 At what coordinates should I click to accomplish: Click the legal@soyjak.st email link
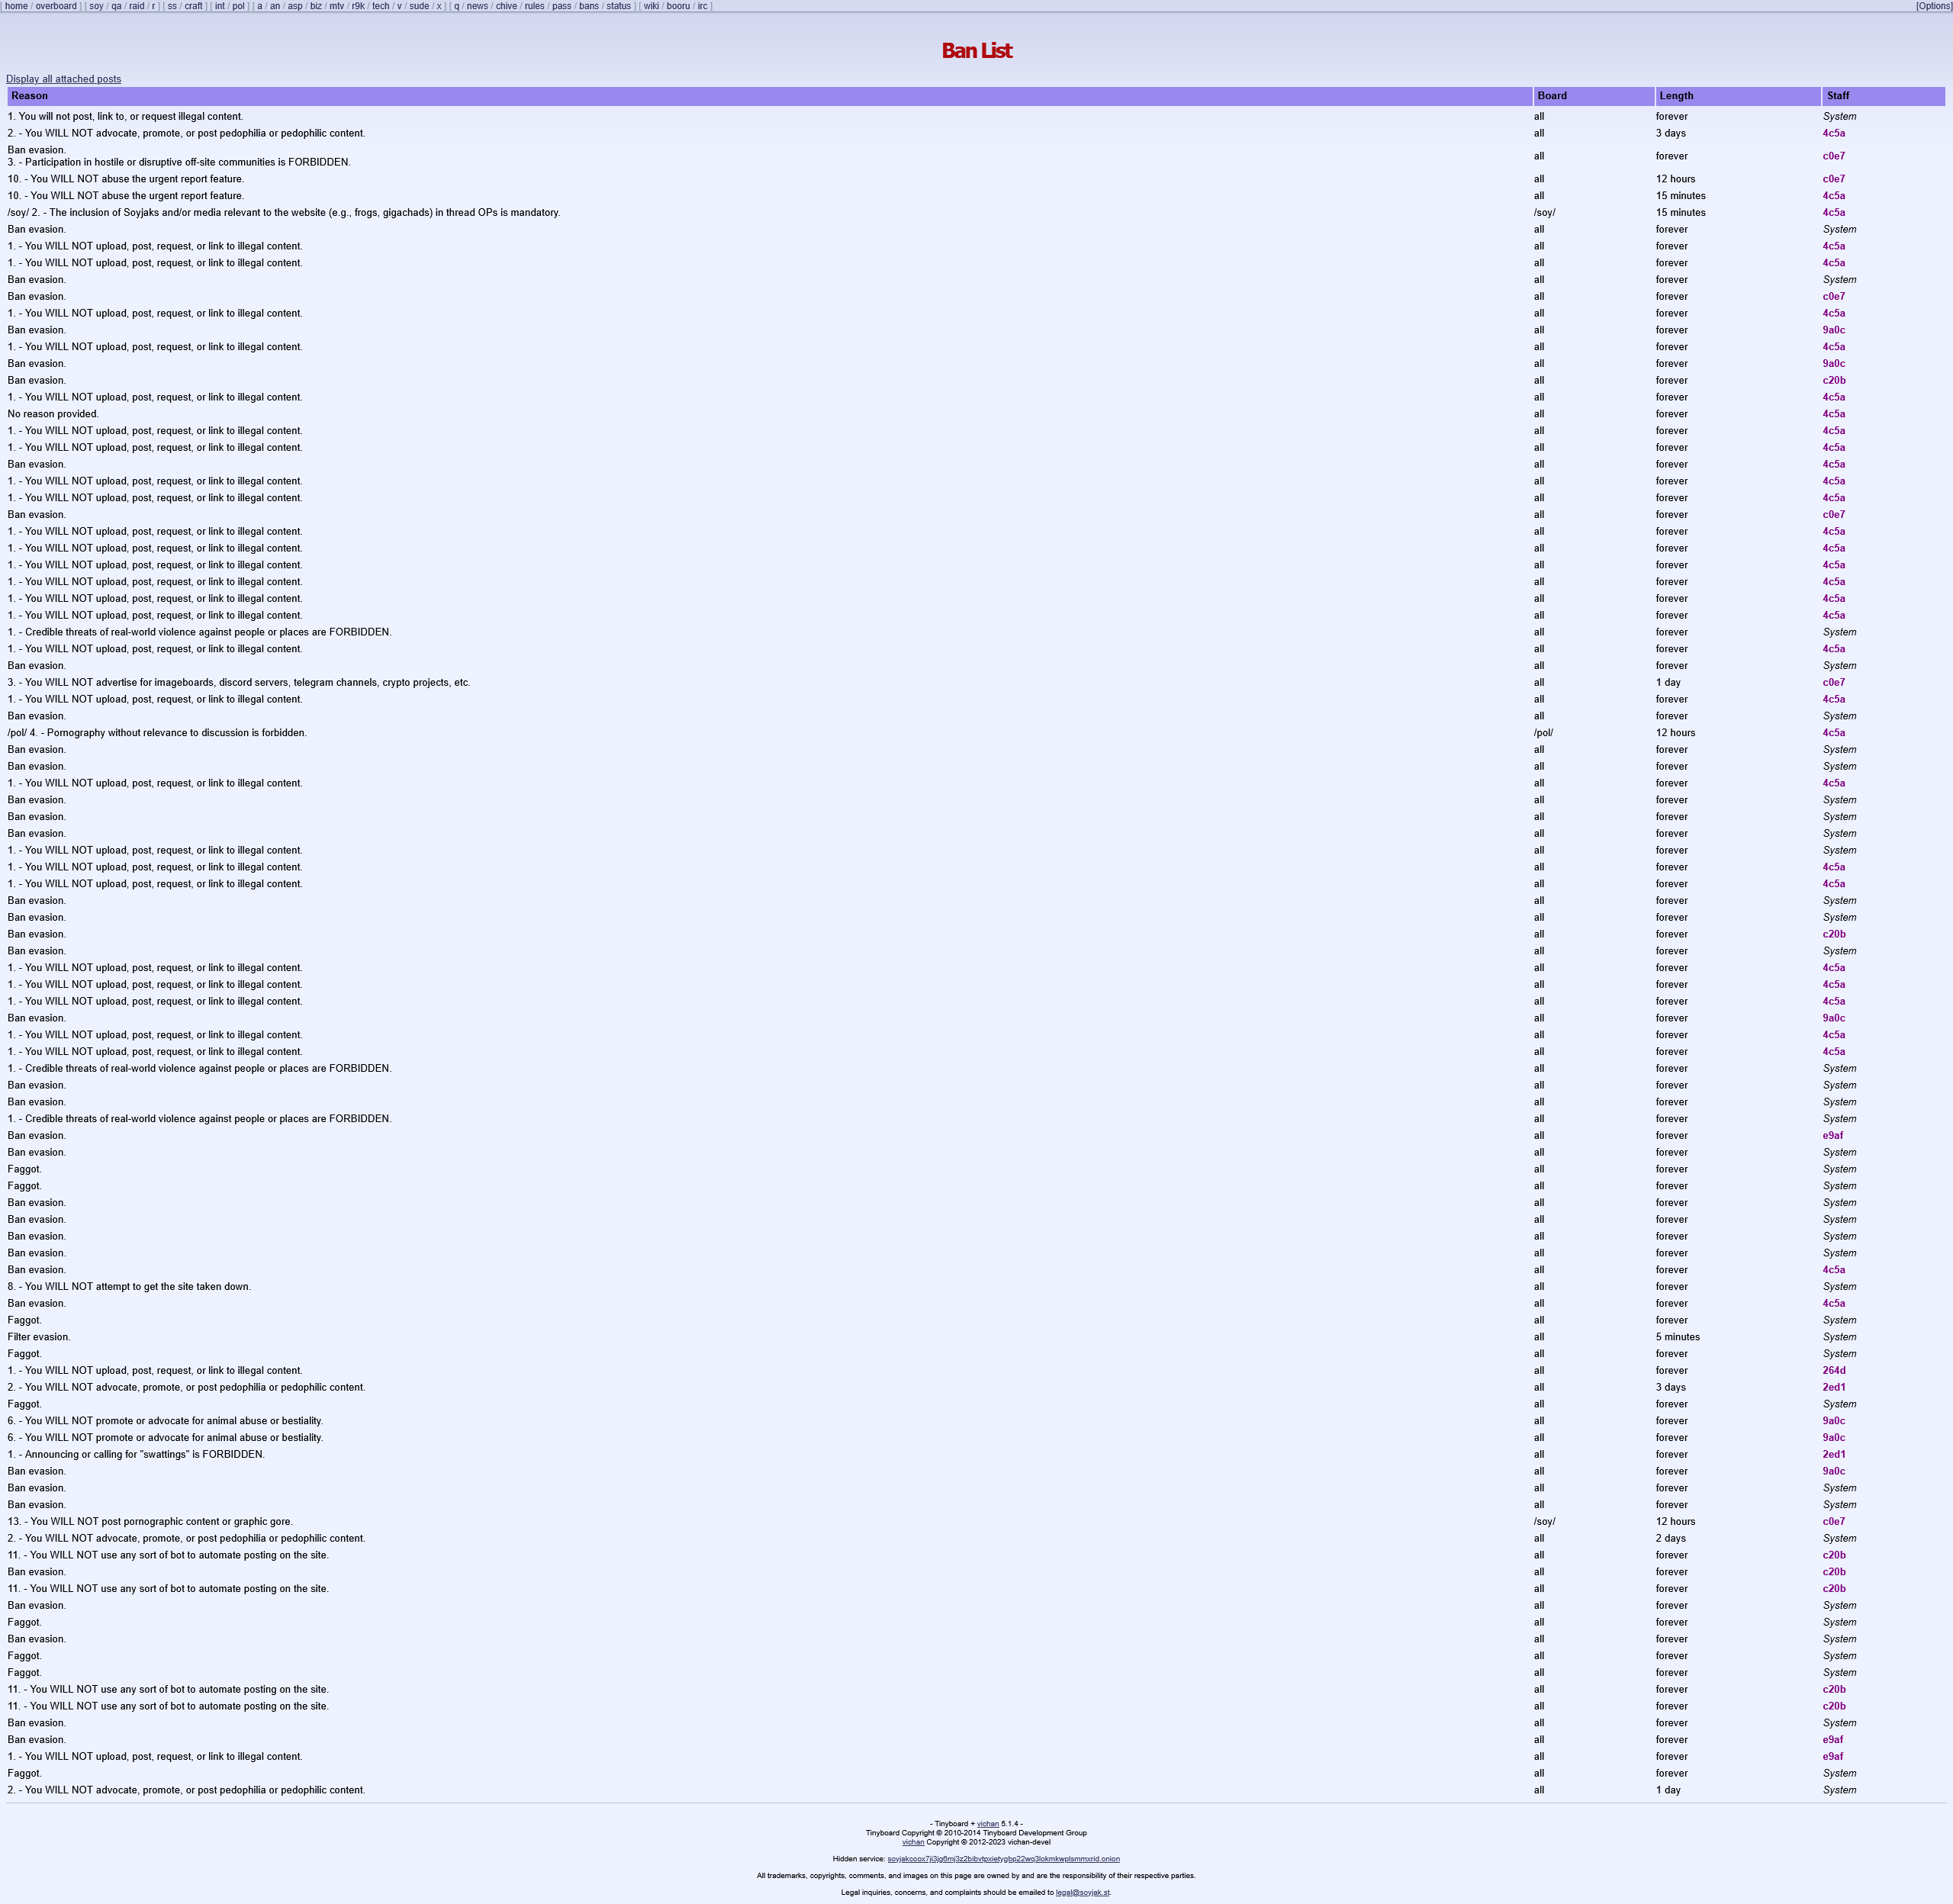pos(1082,1892)
